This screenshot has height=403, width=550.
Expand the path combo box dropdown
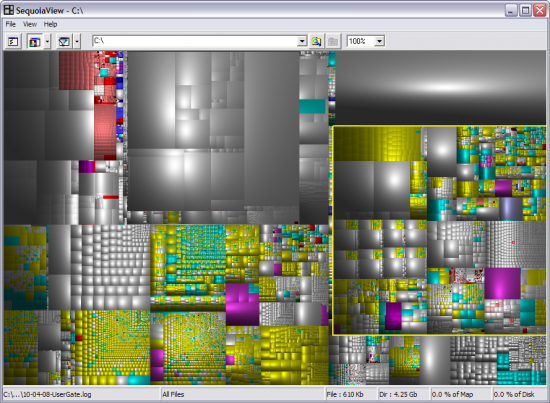tap(302, 41)
